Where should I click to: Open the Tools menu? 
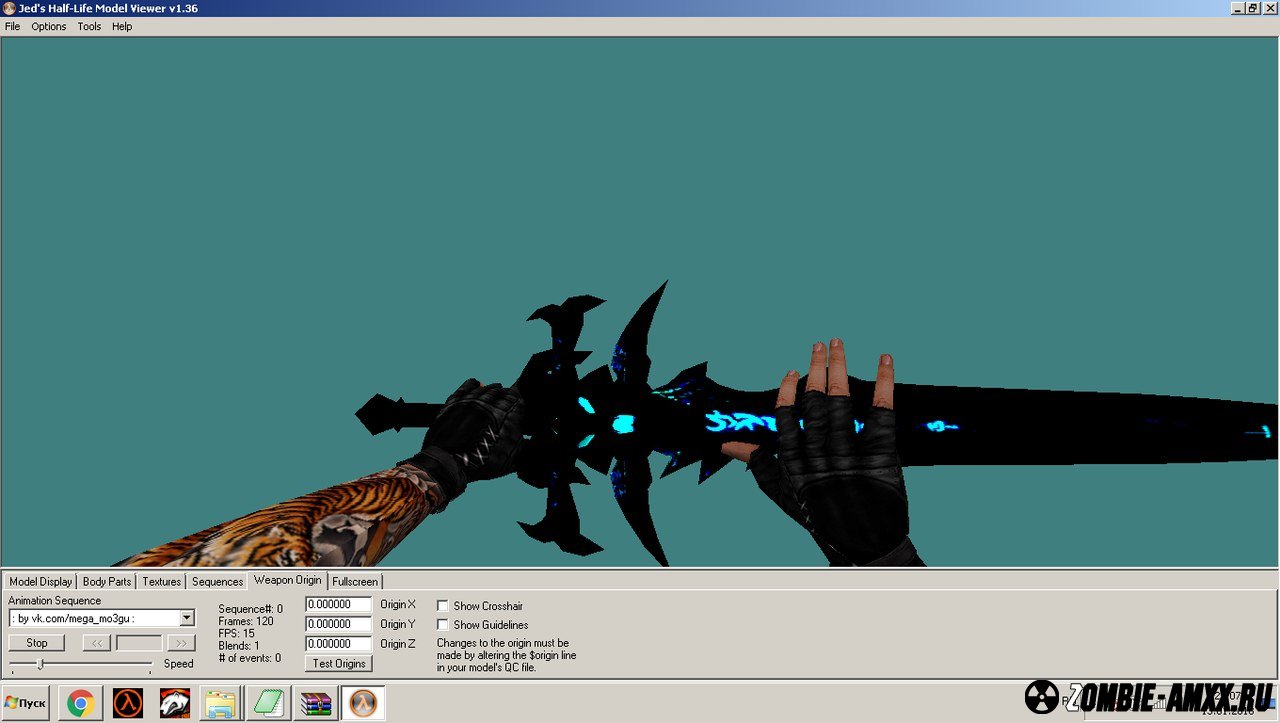89,27
